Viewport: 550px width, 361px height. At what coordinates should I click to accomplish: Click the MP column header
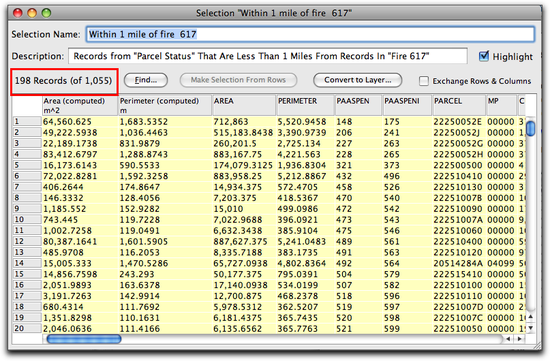501,106
